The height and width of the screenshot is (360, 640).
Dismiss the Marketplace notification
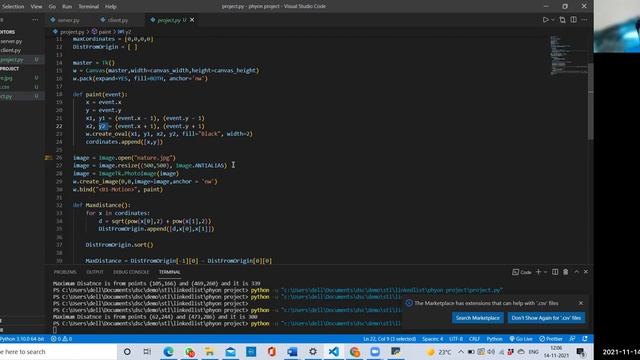click(x=581, y=303)
